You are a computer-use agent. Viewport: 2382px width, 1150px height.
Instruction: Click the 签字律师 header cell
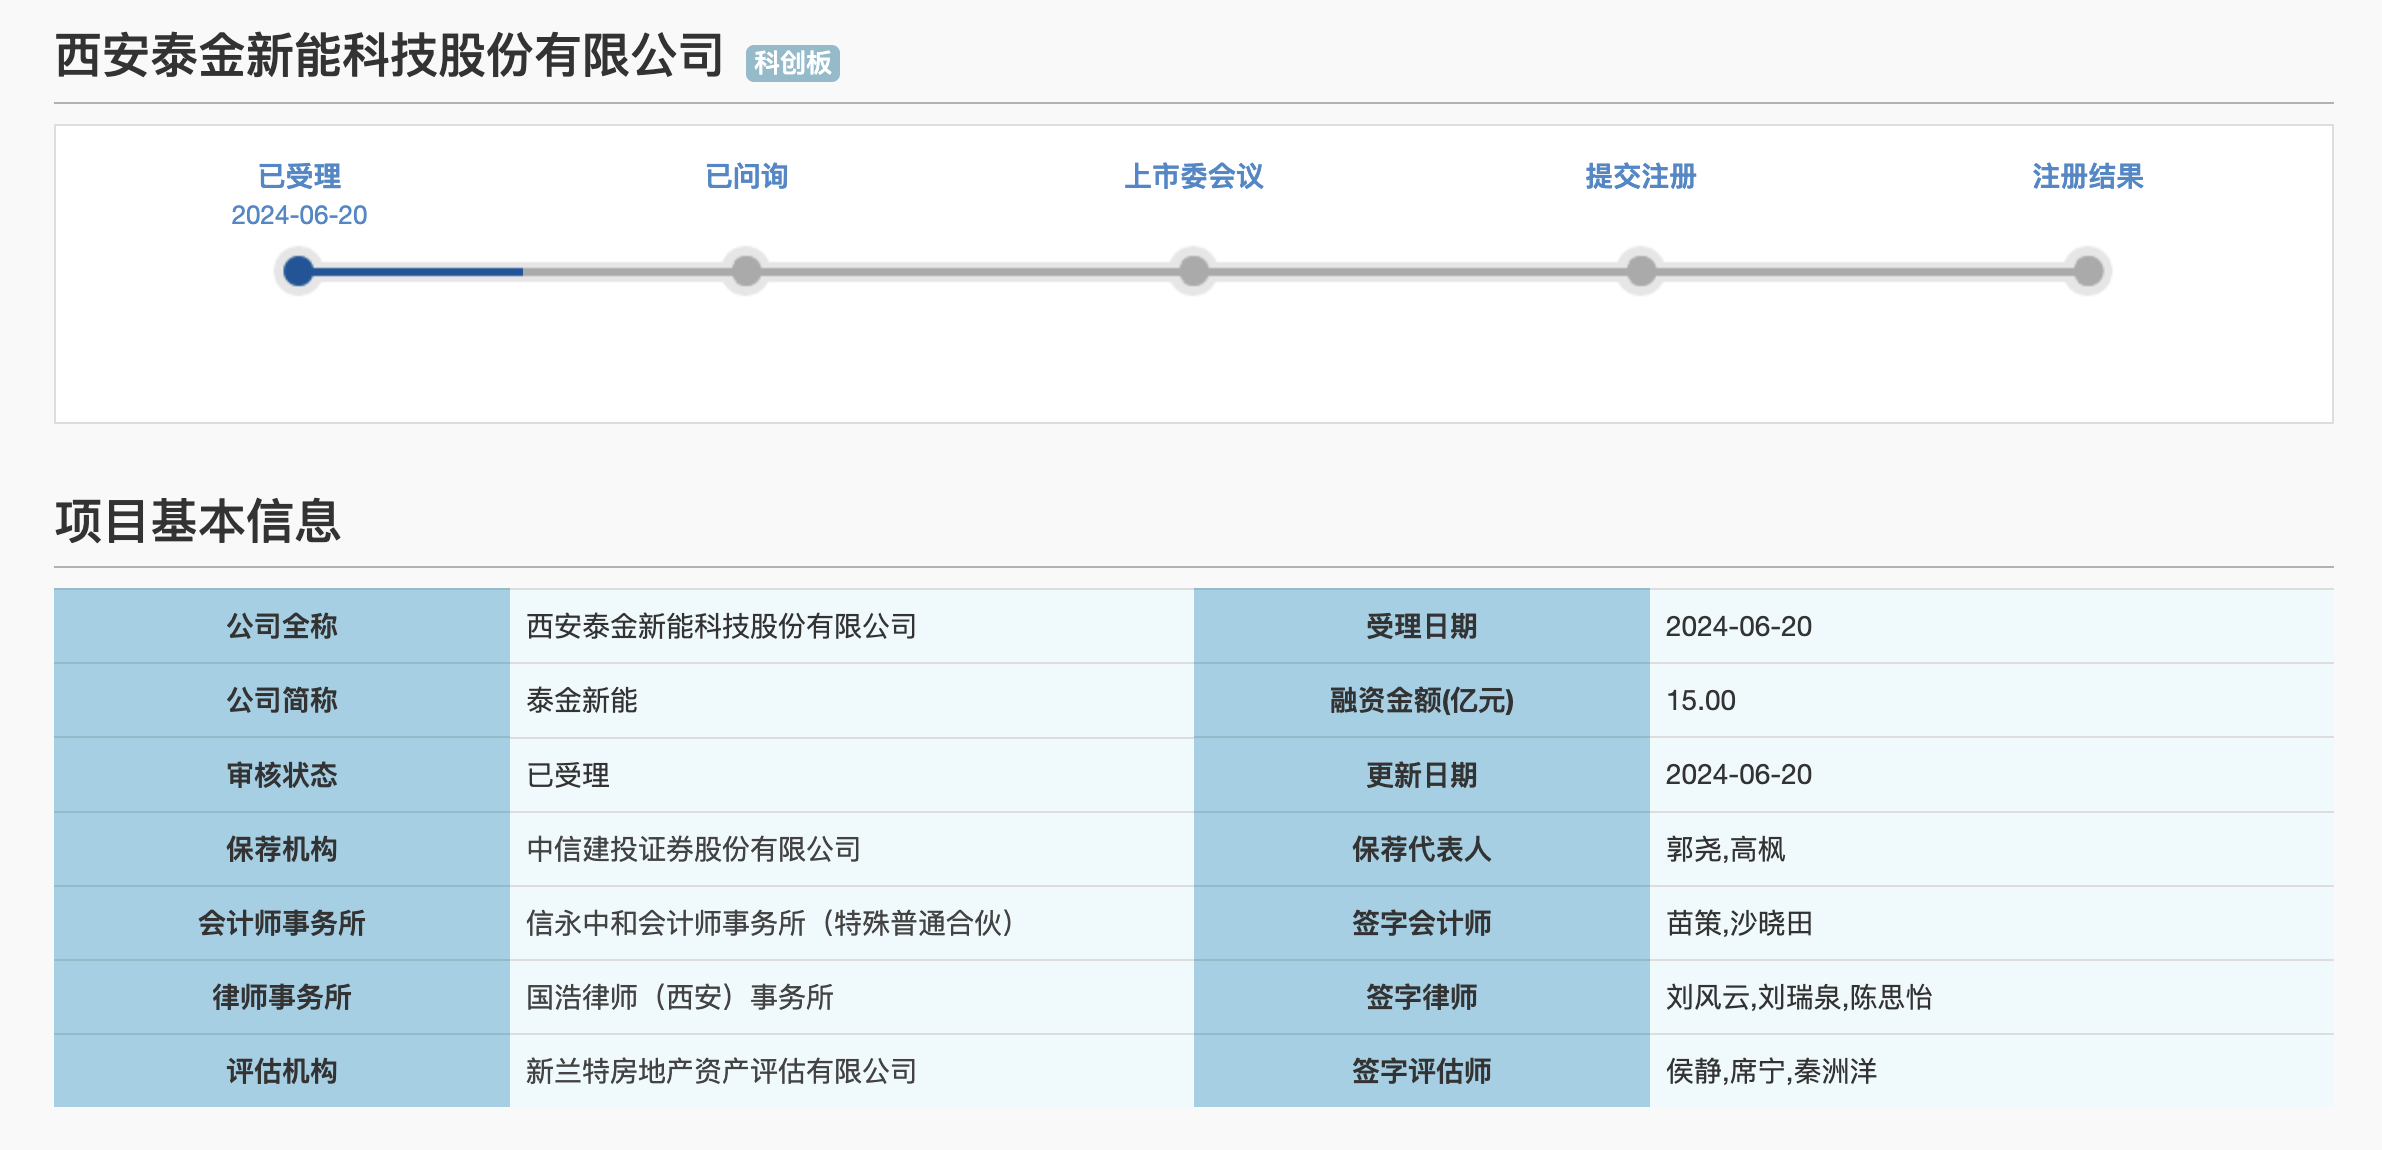(x=1421, y=996)
